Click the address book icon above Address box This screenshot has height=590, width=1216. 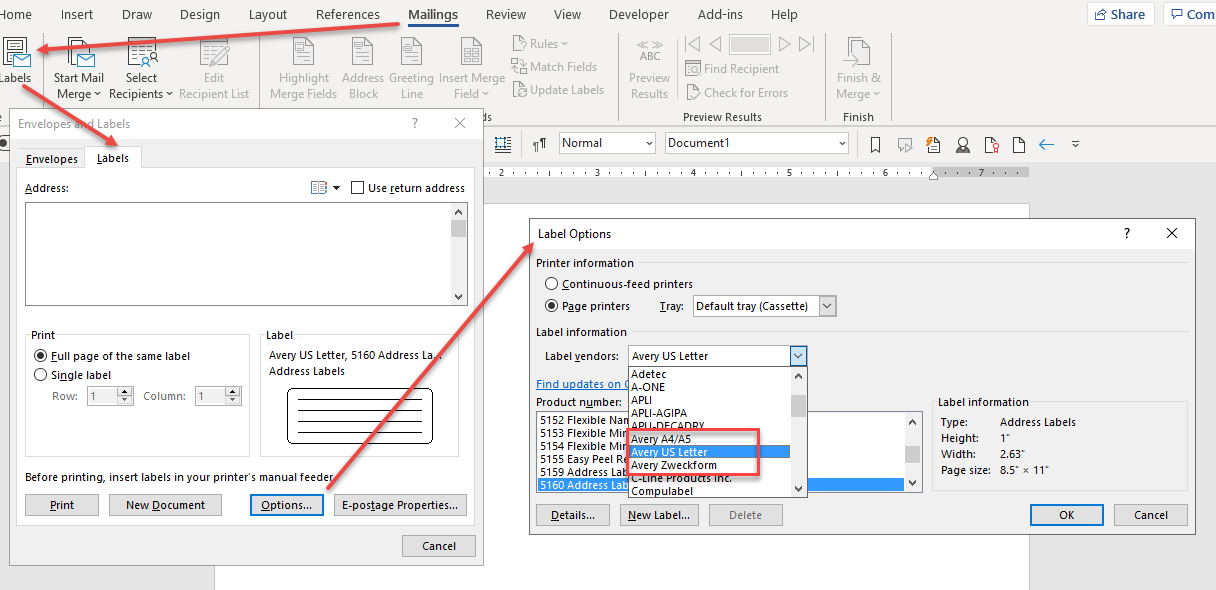[319, 188]
